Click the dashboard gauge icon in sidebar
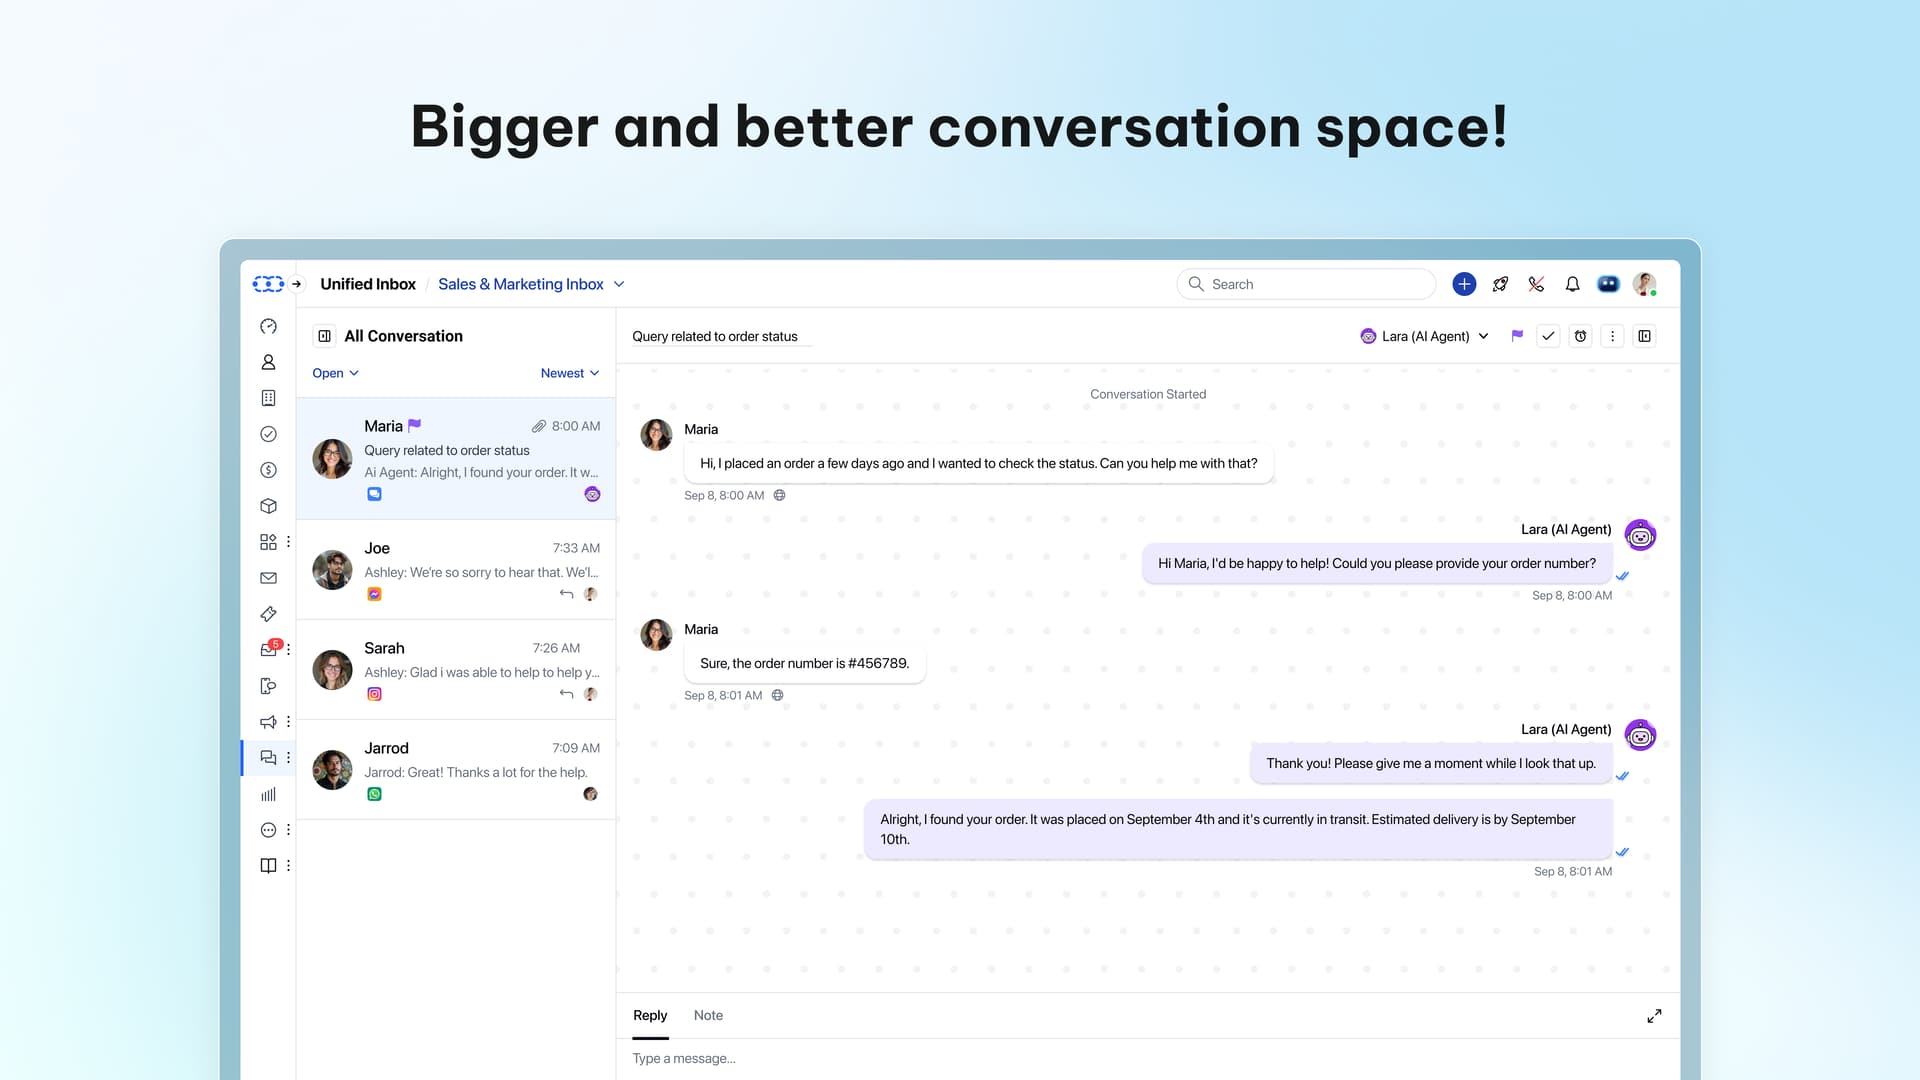Viewport: 1920px width, 1080px height. point(268,327)
